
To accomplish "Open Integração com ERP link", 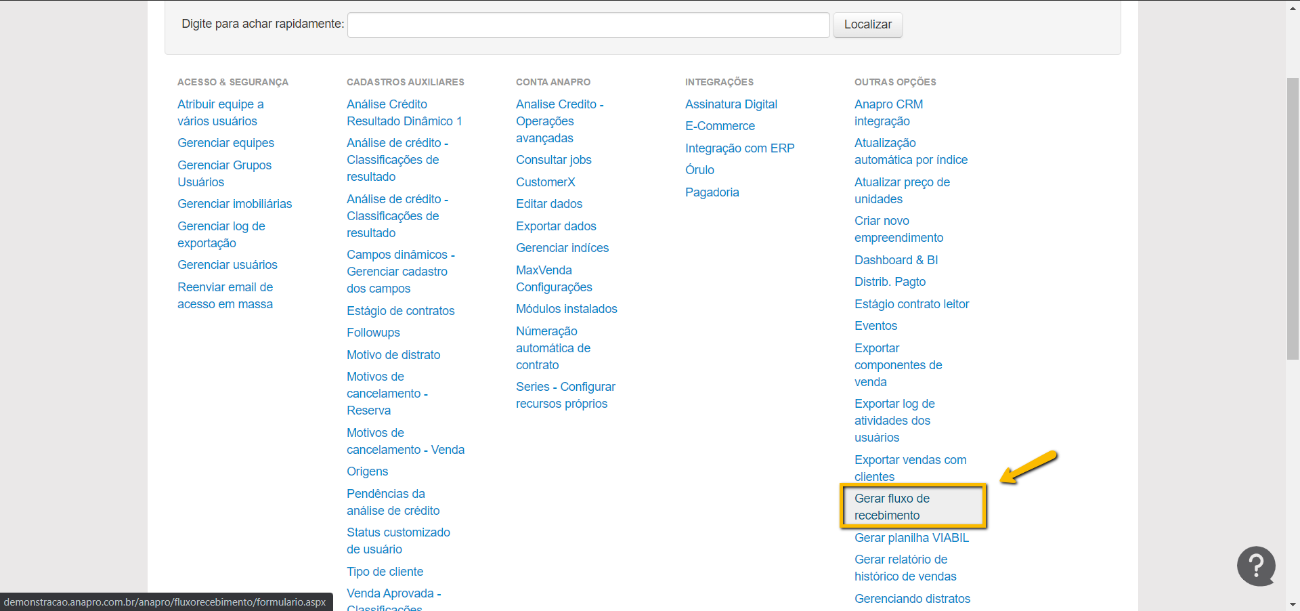I will [x=740, y=148].
